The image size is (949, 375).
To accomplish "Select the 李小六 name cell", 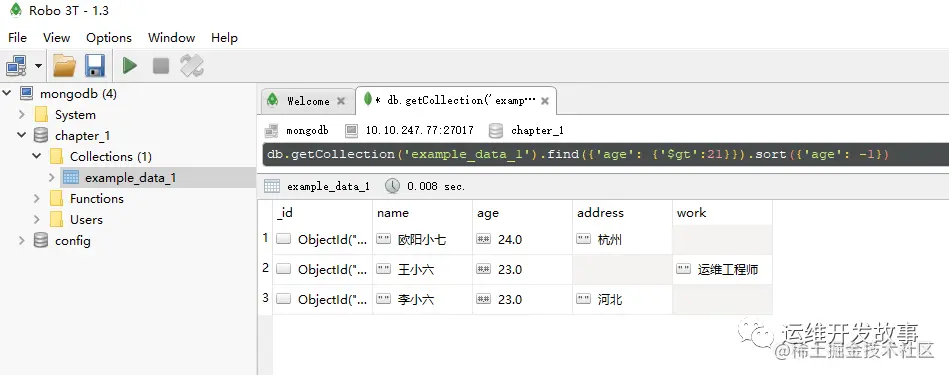I will coord(422,299).
